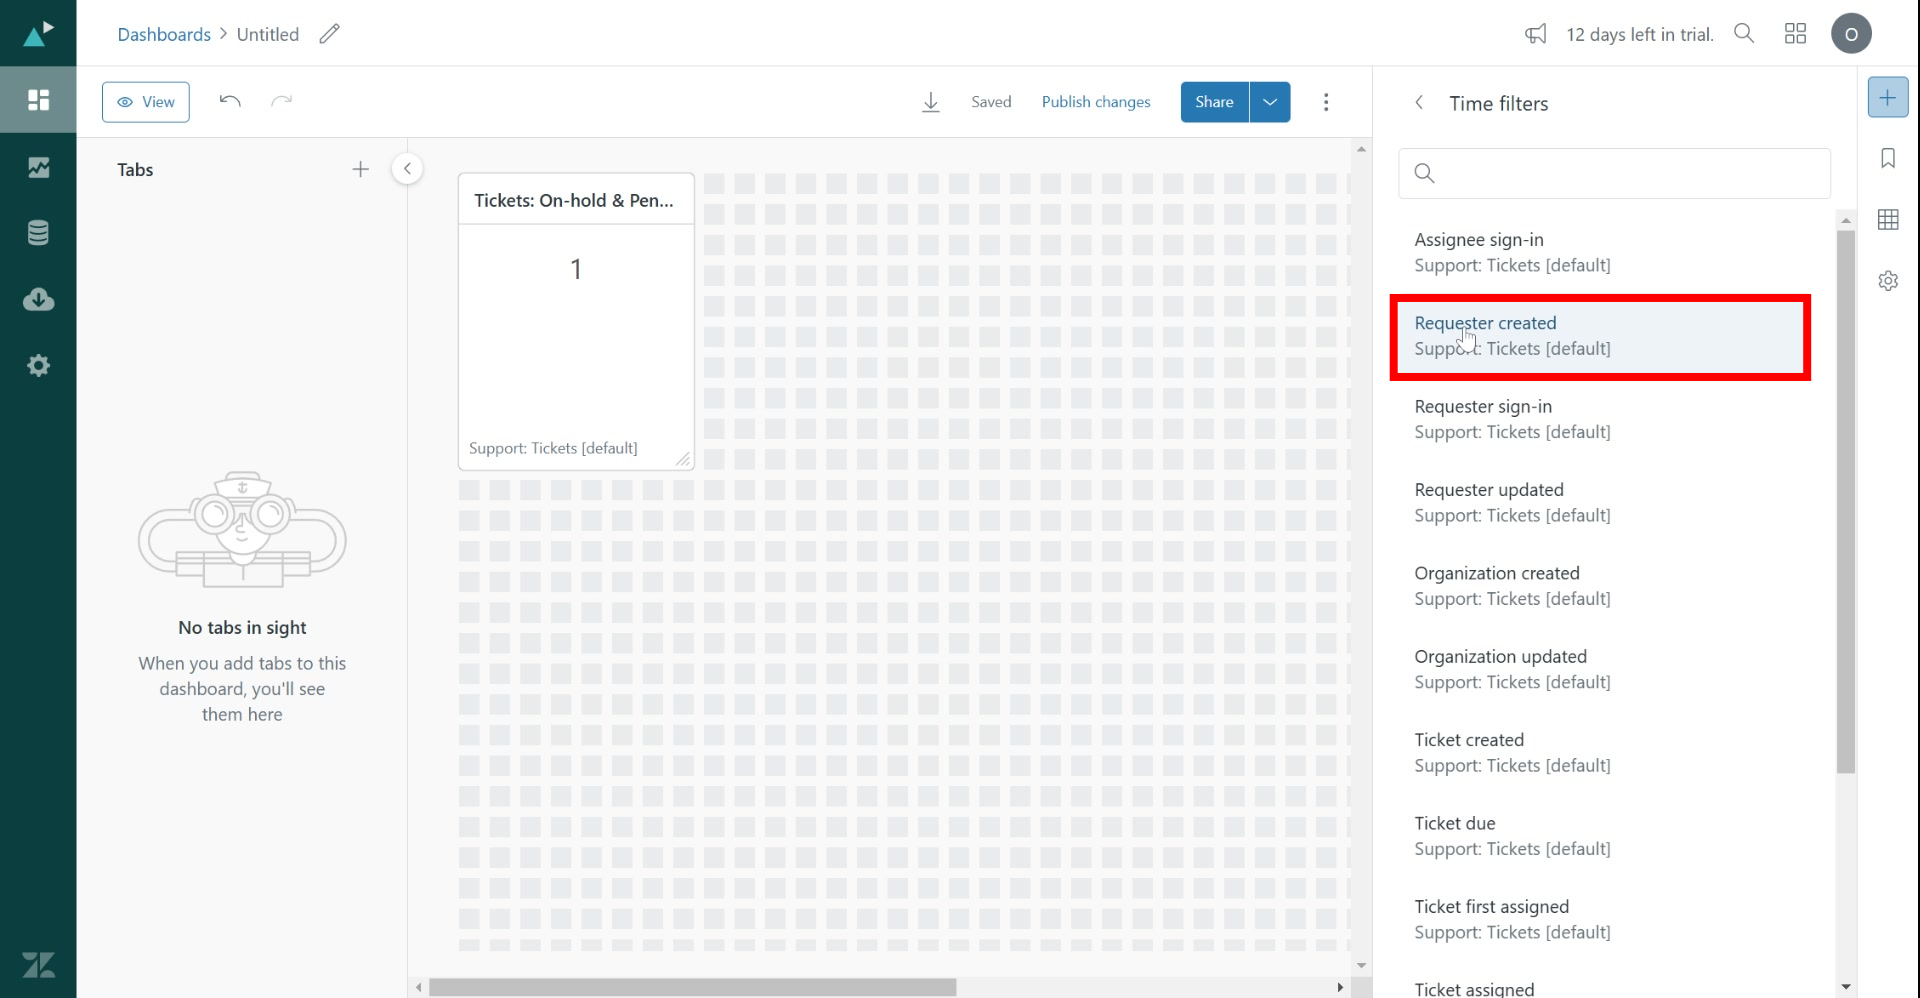This screenshot has width=1920, height=998.
Task: Open the Dashboards breadcrumb link
Action: (164, 34)
